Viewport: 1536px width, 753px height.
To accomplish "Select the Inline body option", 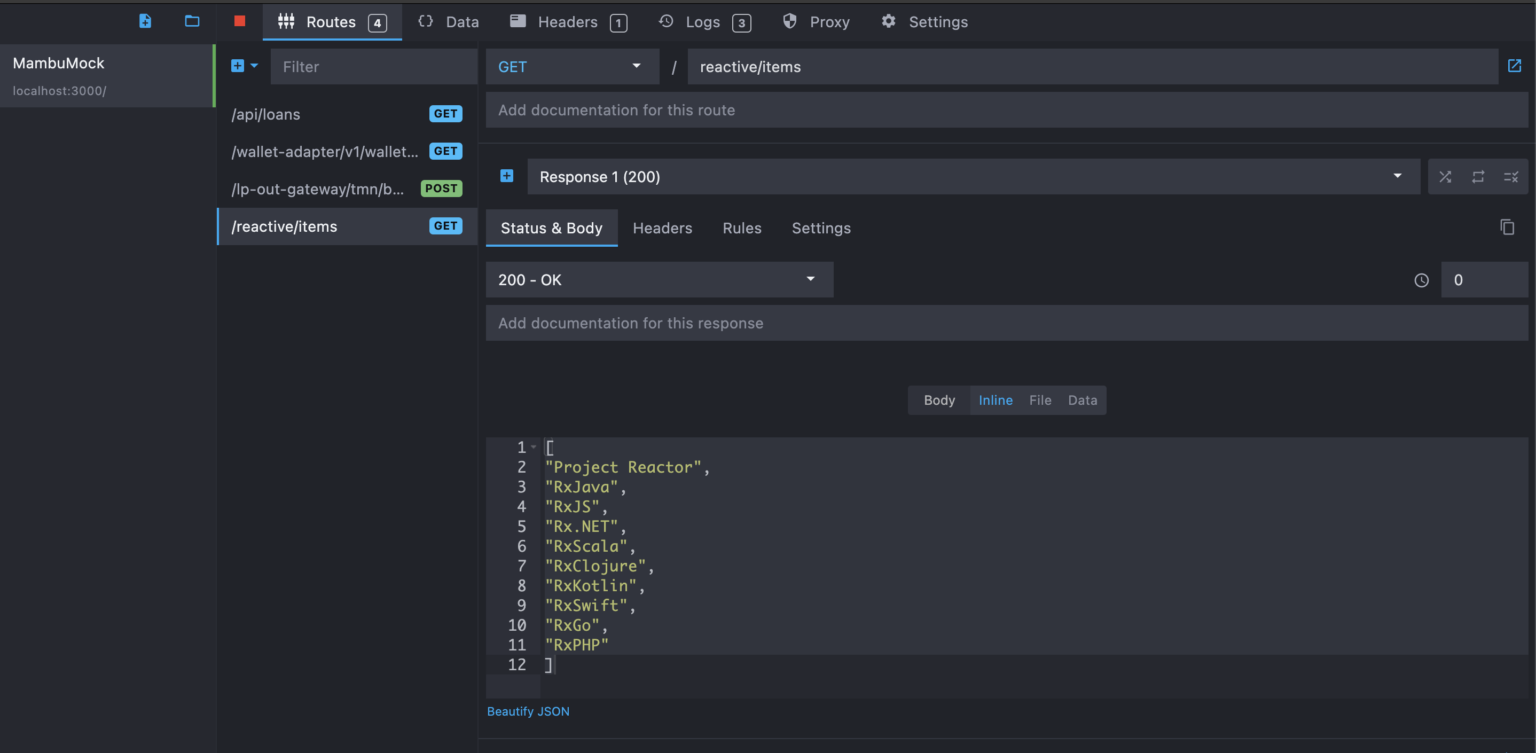I will coord(995,400).
